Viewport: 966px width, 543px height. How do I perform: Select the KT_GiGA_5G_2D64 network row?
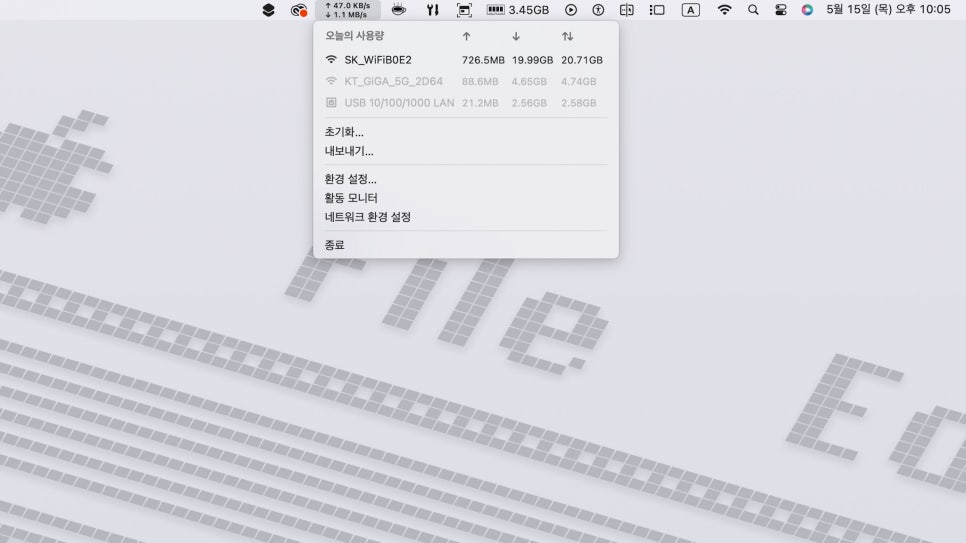(466, 81)
